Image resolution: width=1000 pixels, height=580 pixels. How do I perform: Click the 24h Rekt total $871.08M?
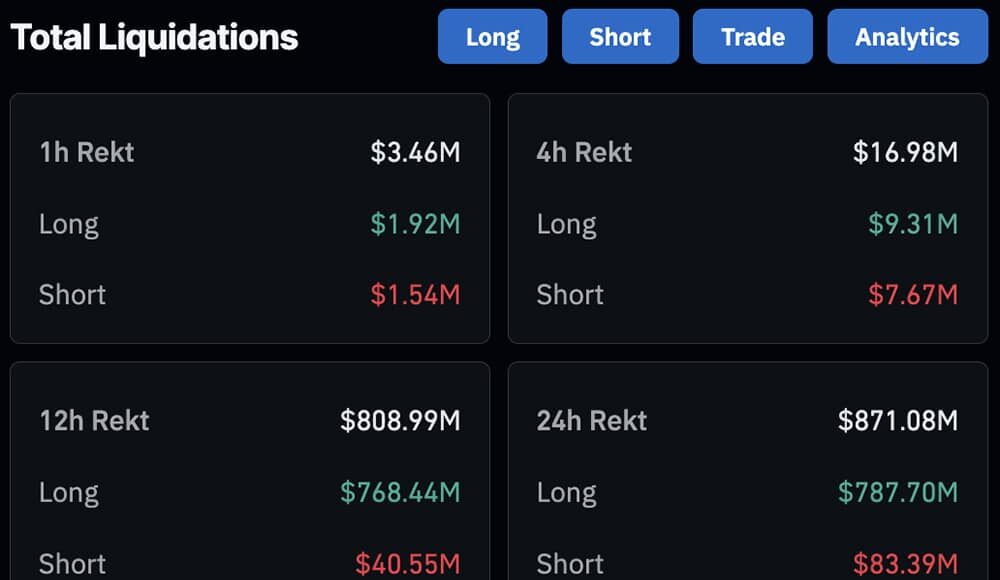pos(898,420)
